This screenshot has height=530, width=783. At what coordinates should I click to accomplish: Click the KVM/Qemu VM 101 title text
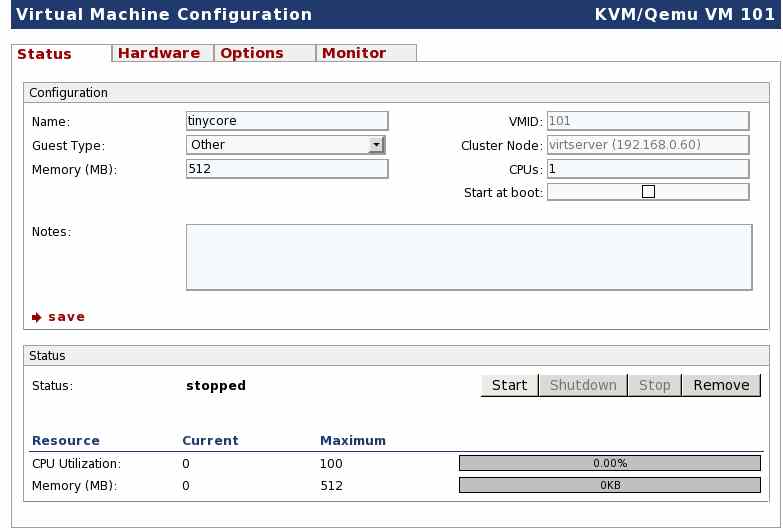(x=684, y=14)
